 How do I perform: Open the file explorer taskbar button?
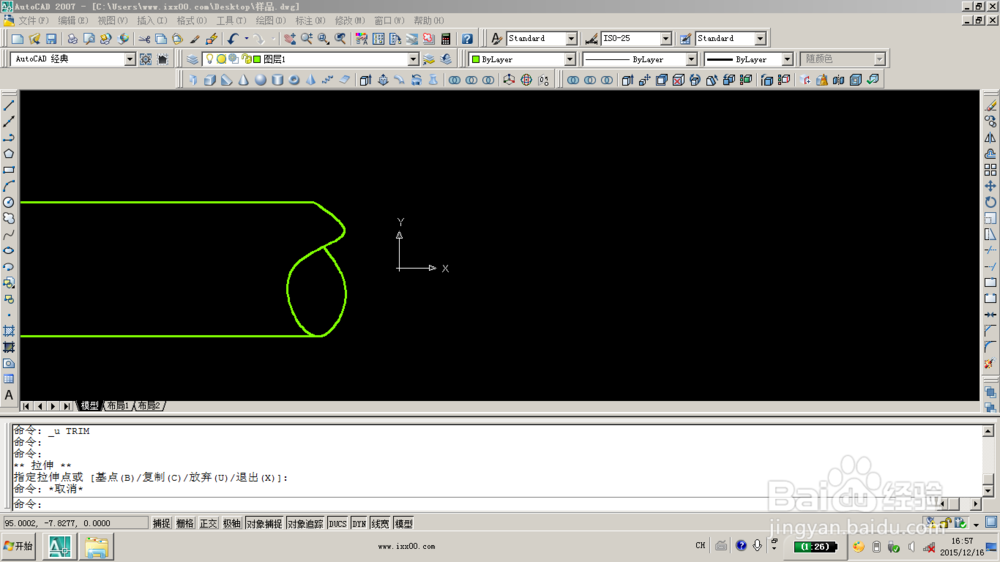(x=96, y=547)
